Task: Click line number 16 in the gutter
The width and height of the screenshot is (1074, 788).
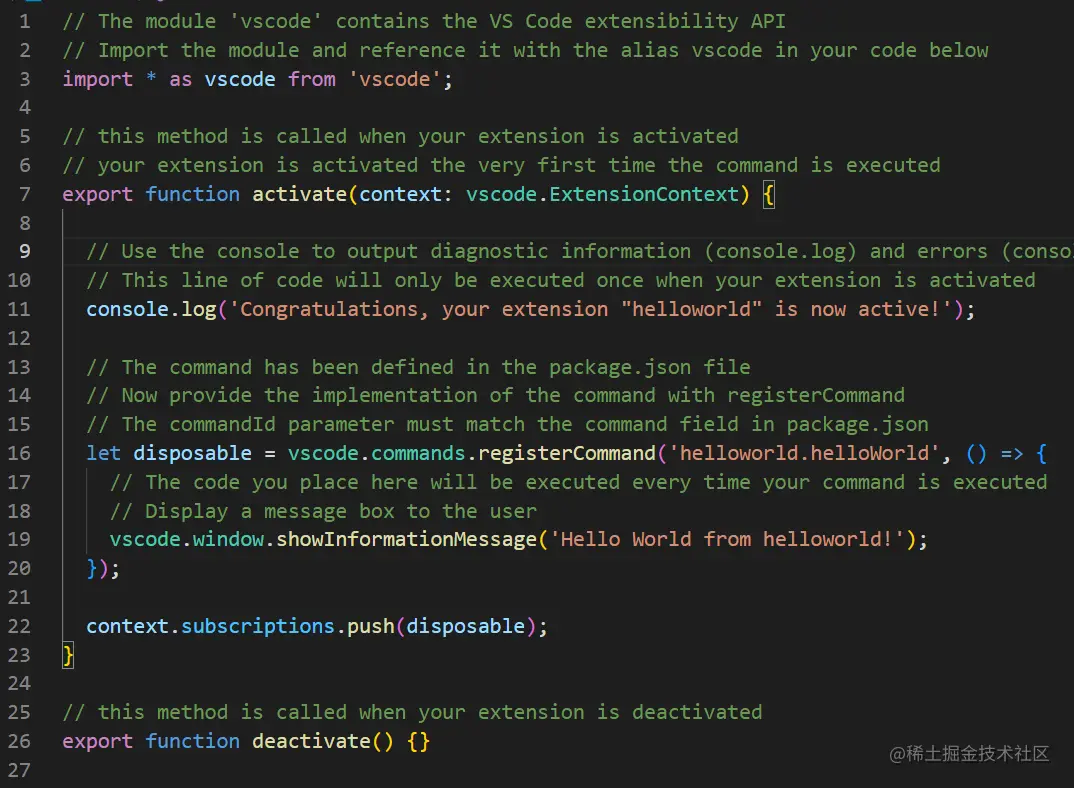Action: click(x=19, y=453)
